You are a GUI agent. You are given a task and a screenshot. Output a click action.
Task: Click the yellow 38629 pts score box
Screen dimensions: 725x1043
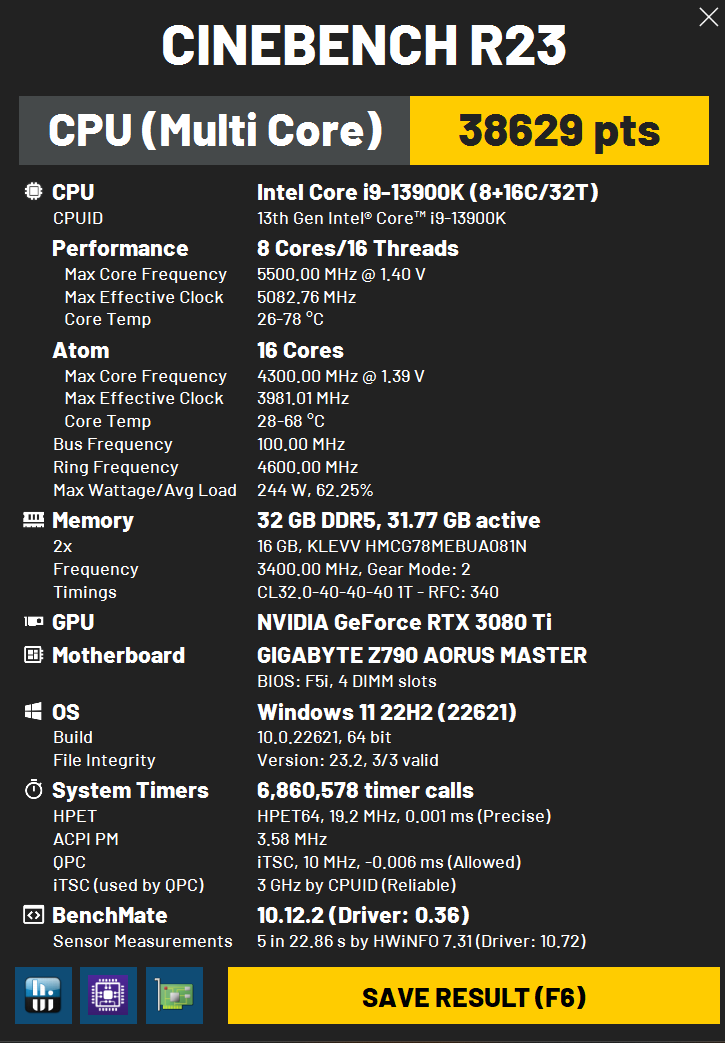[x=559, y=130]
